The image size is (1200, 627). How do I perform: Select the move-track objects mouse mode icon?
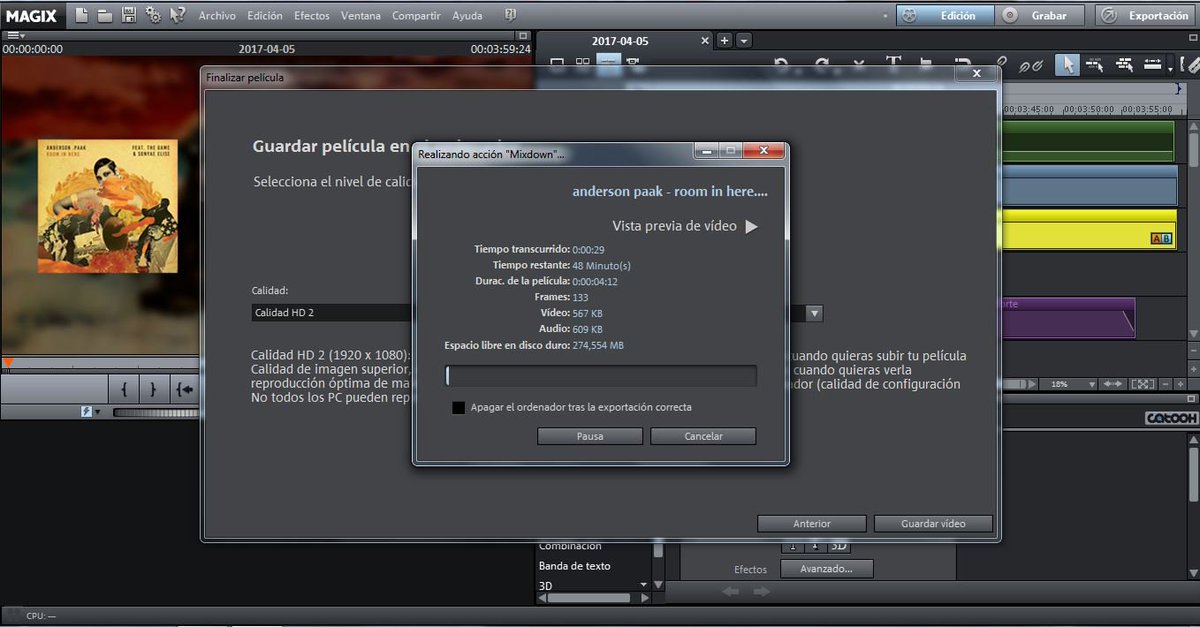(x=1124, y=64)
